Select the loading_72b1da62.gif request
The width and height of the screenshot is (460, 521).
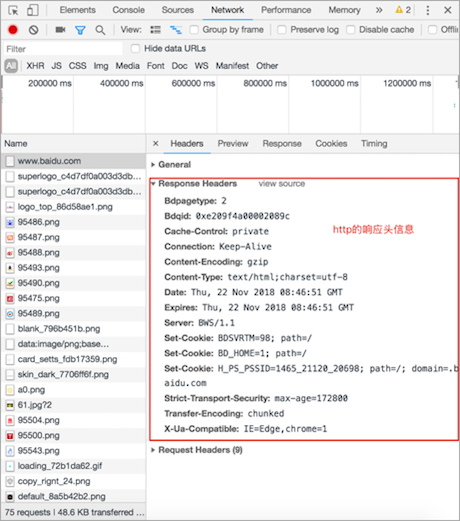tap(73, 466)
